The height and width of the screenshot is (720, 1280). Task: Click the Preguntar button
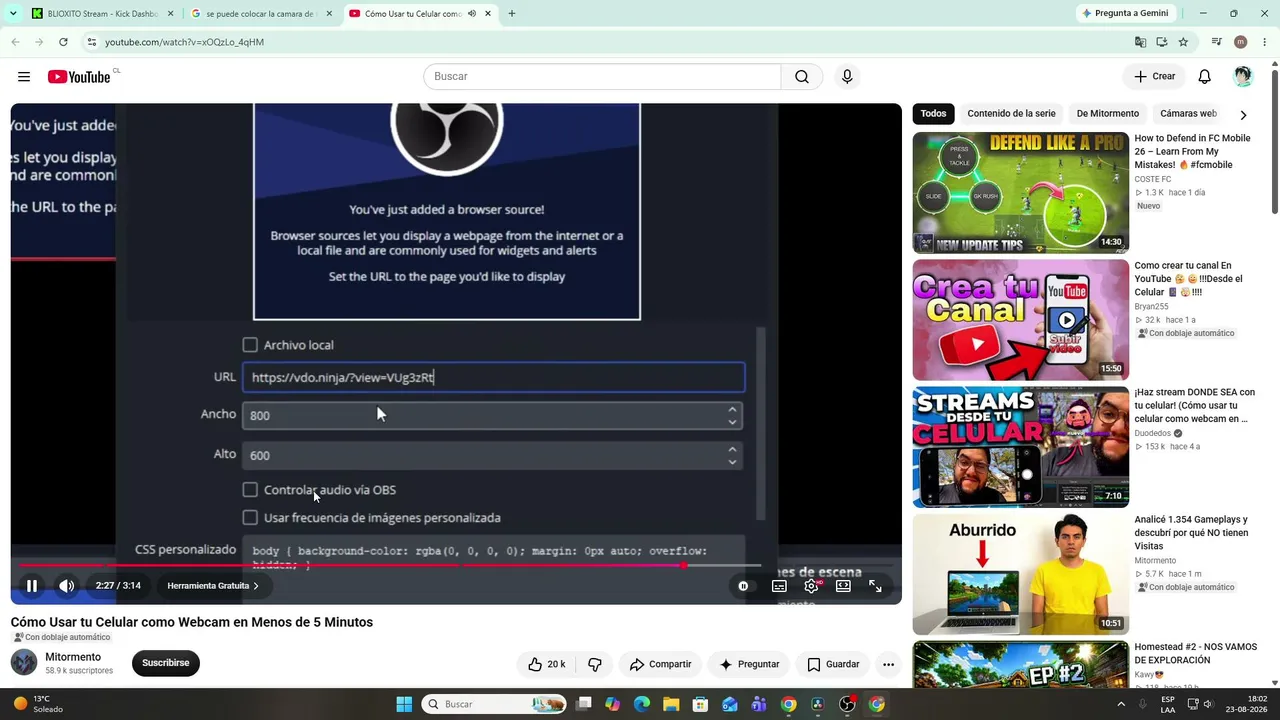[749, 664]
